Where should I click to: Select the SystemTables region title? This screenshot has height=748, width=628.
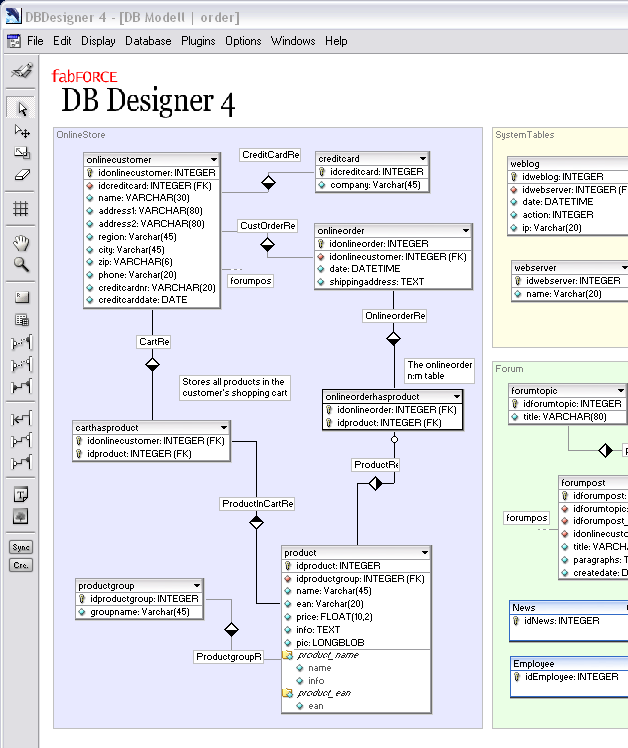[524, 135]
